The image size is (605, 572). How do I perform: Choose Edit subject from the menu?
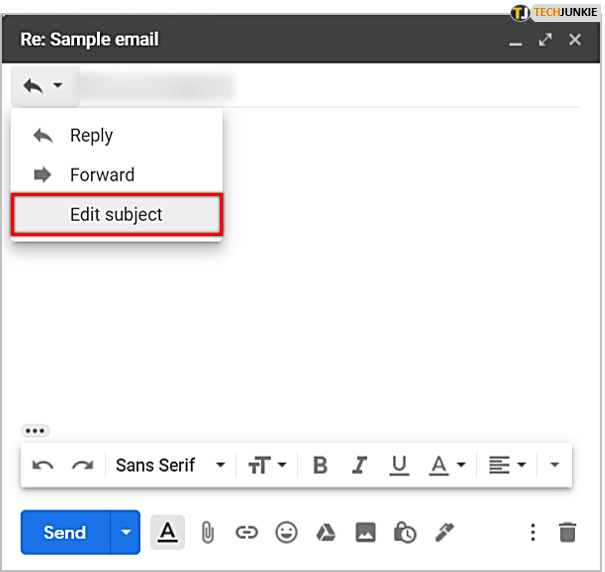(116, 215)
